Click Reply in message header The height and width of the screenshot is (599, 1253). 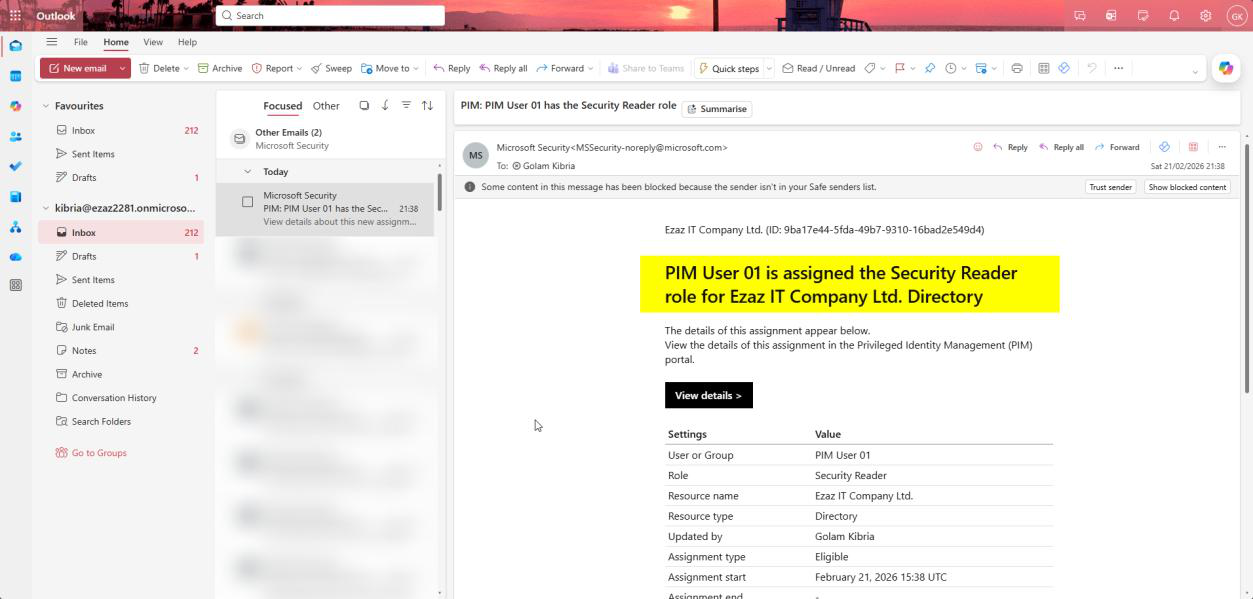[1010, 147]
